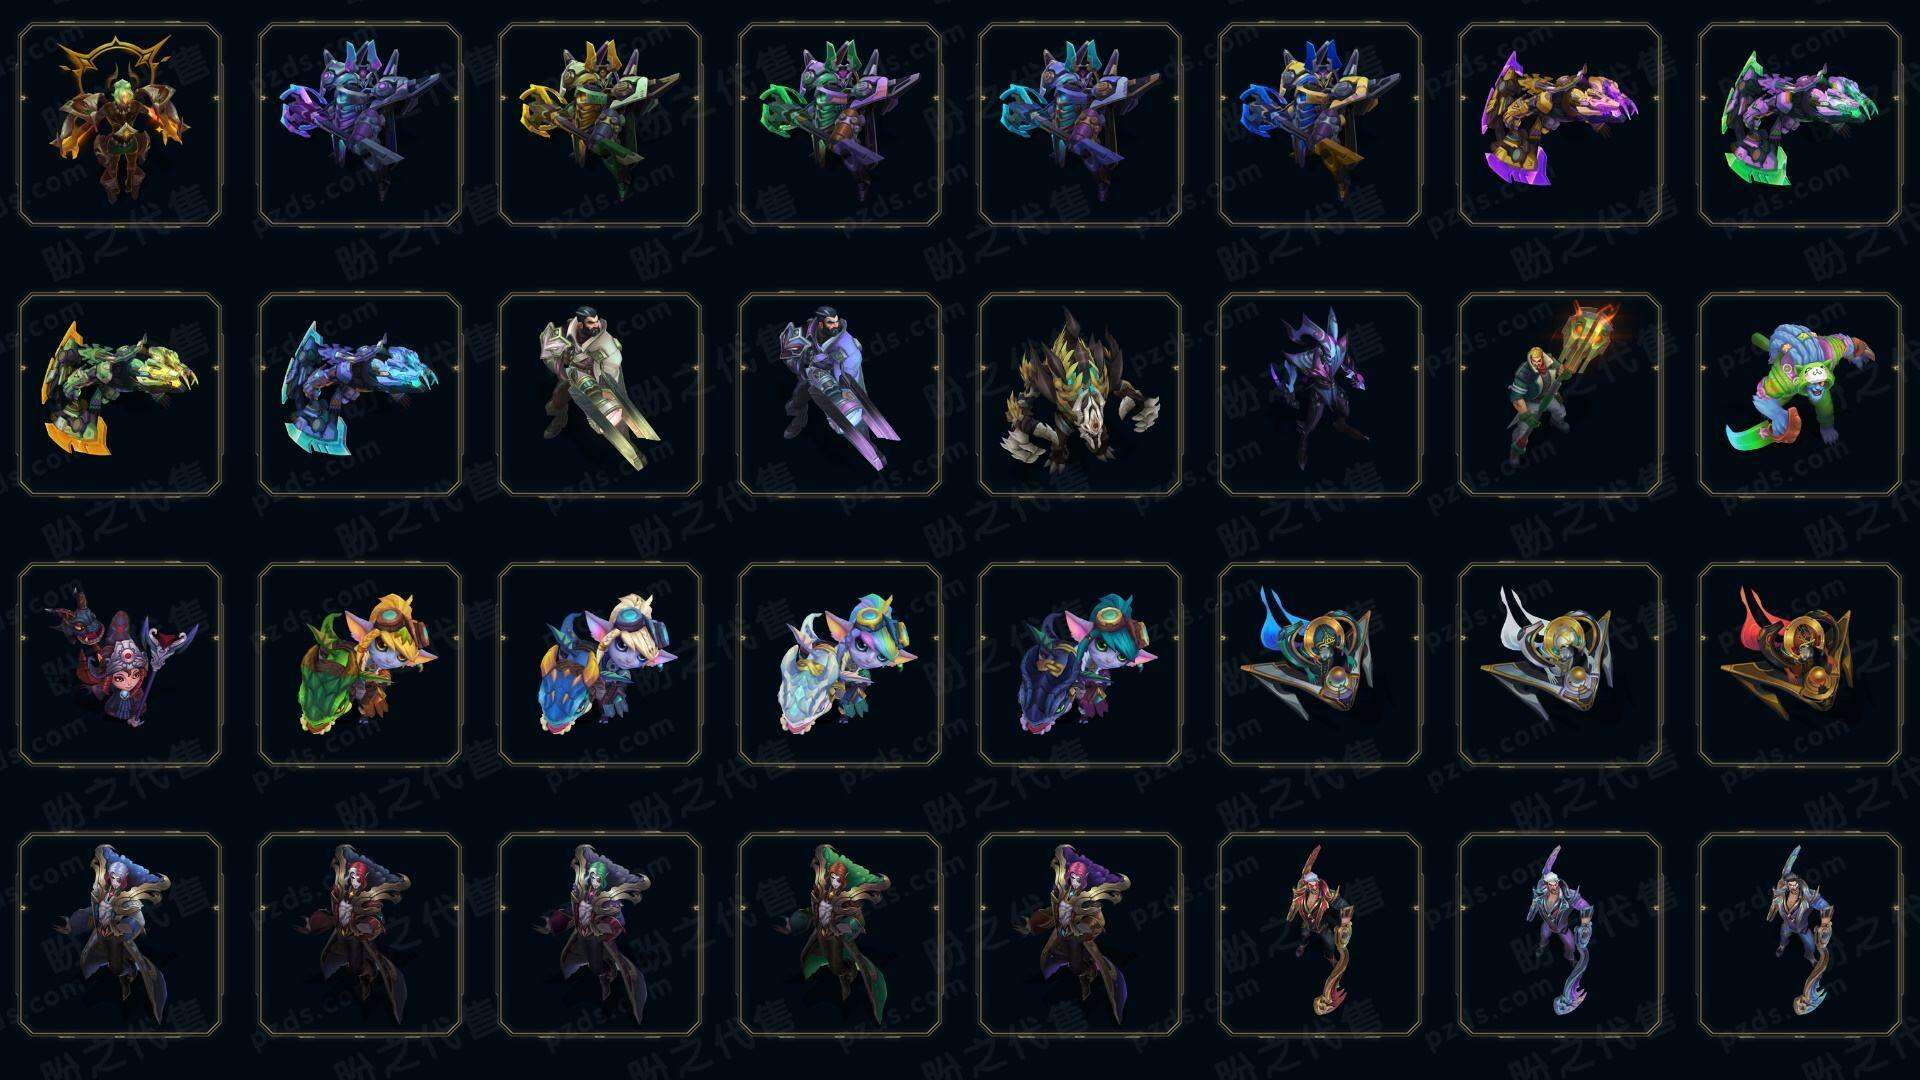Select the rainbow green ape skin
1920x1080 pixels.
tap(1800, 394)
